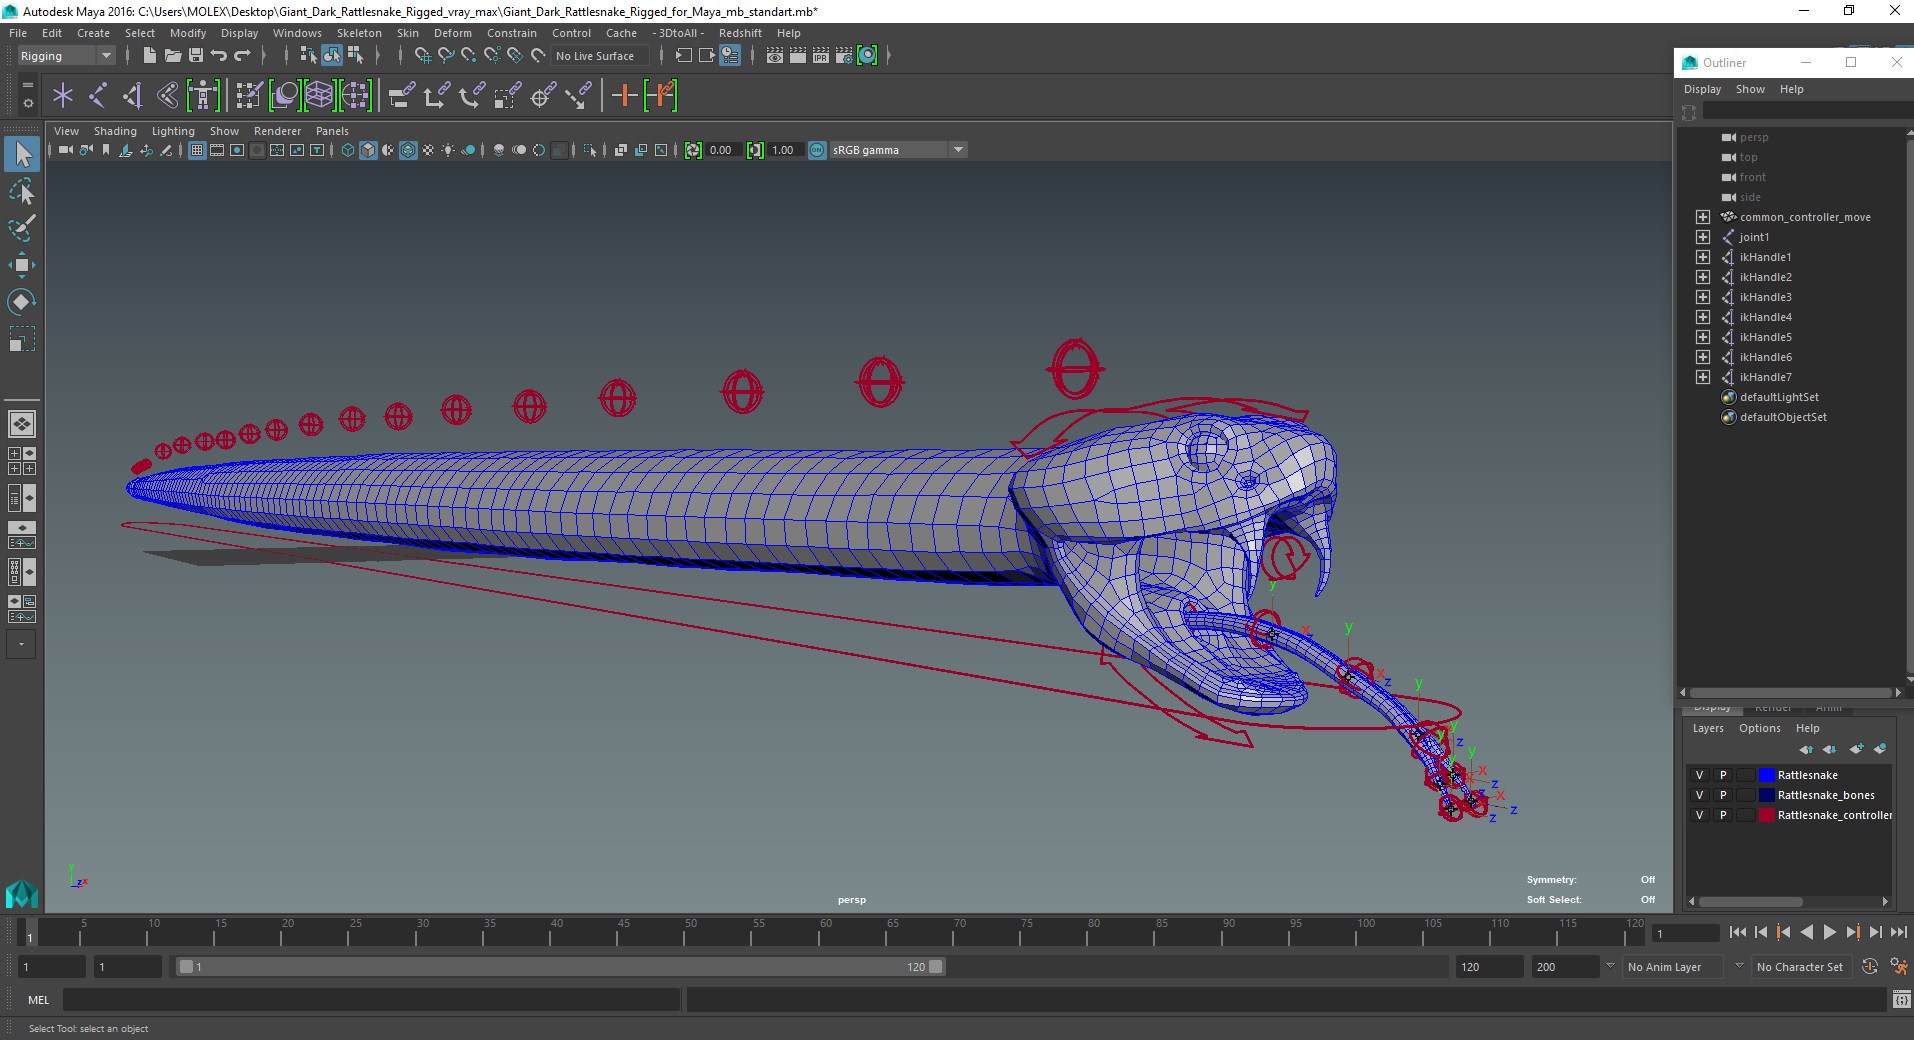The image size is (1914, 1040).
Task: Click the Create Joints shelf icon
Action: coord(98,96)
